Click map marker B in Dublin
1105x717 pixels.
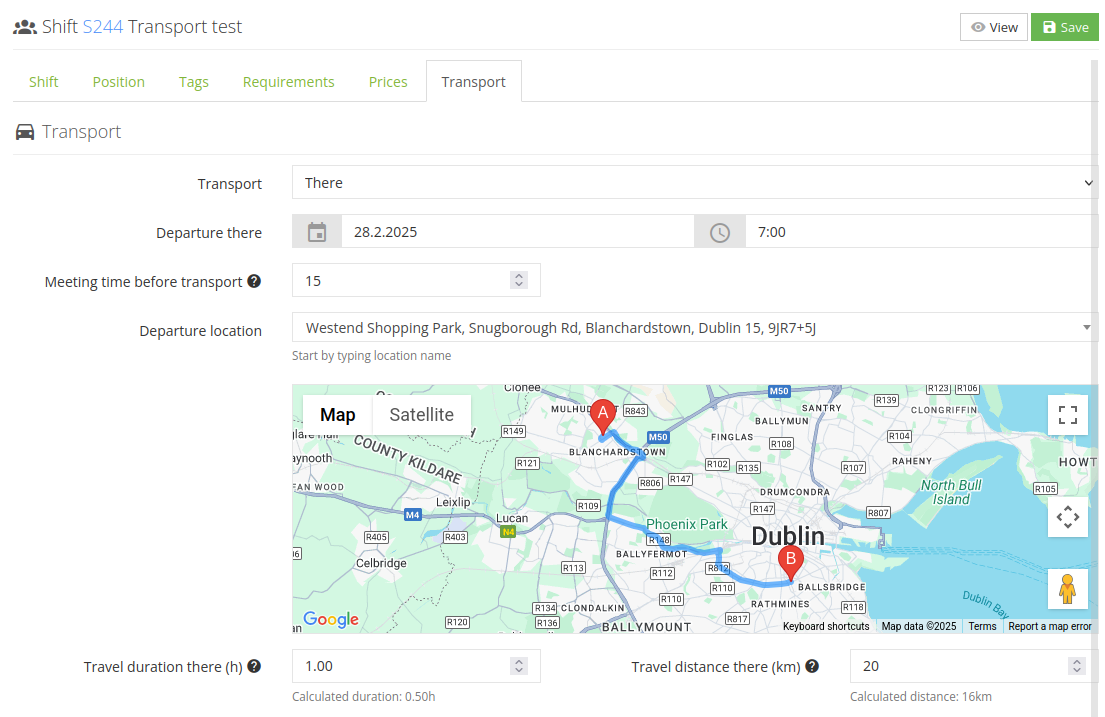791,565
